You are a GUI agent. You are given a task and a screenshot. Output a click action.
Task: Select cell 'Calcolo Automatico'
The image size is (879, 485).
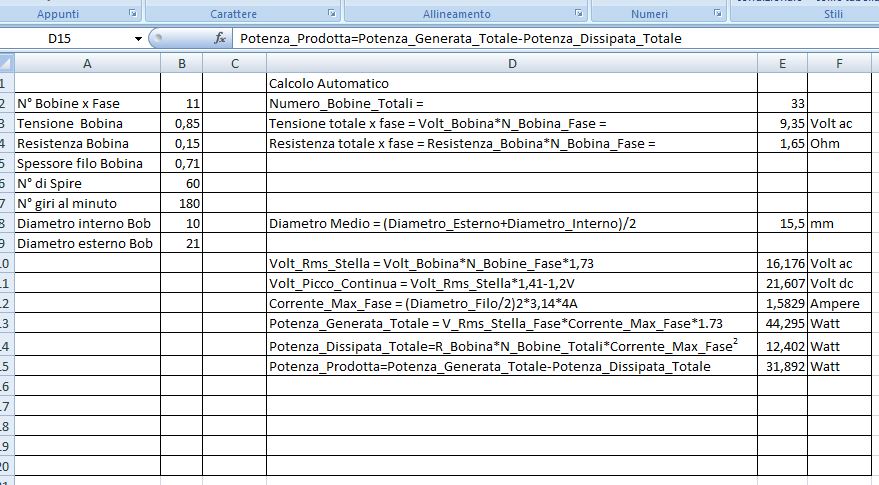click(512, 84)
